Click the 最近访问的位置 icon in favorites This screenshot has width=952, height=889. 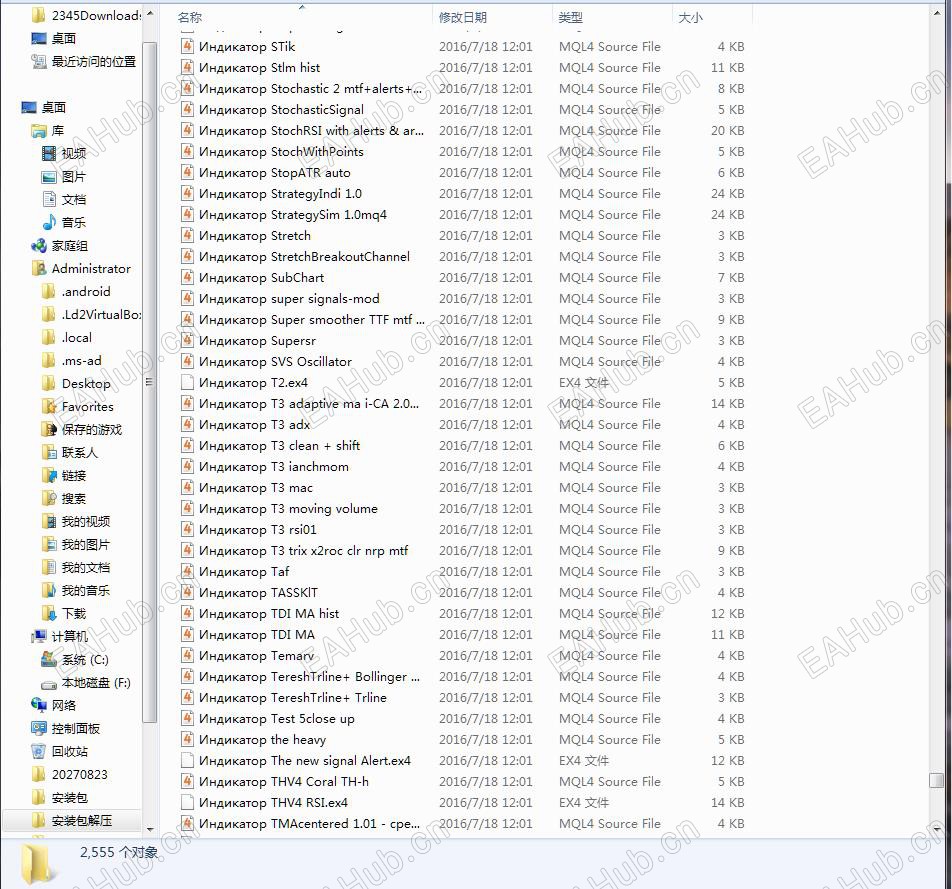click(39, 61)
